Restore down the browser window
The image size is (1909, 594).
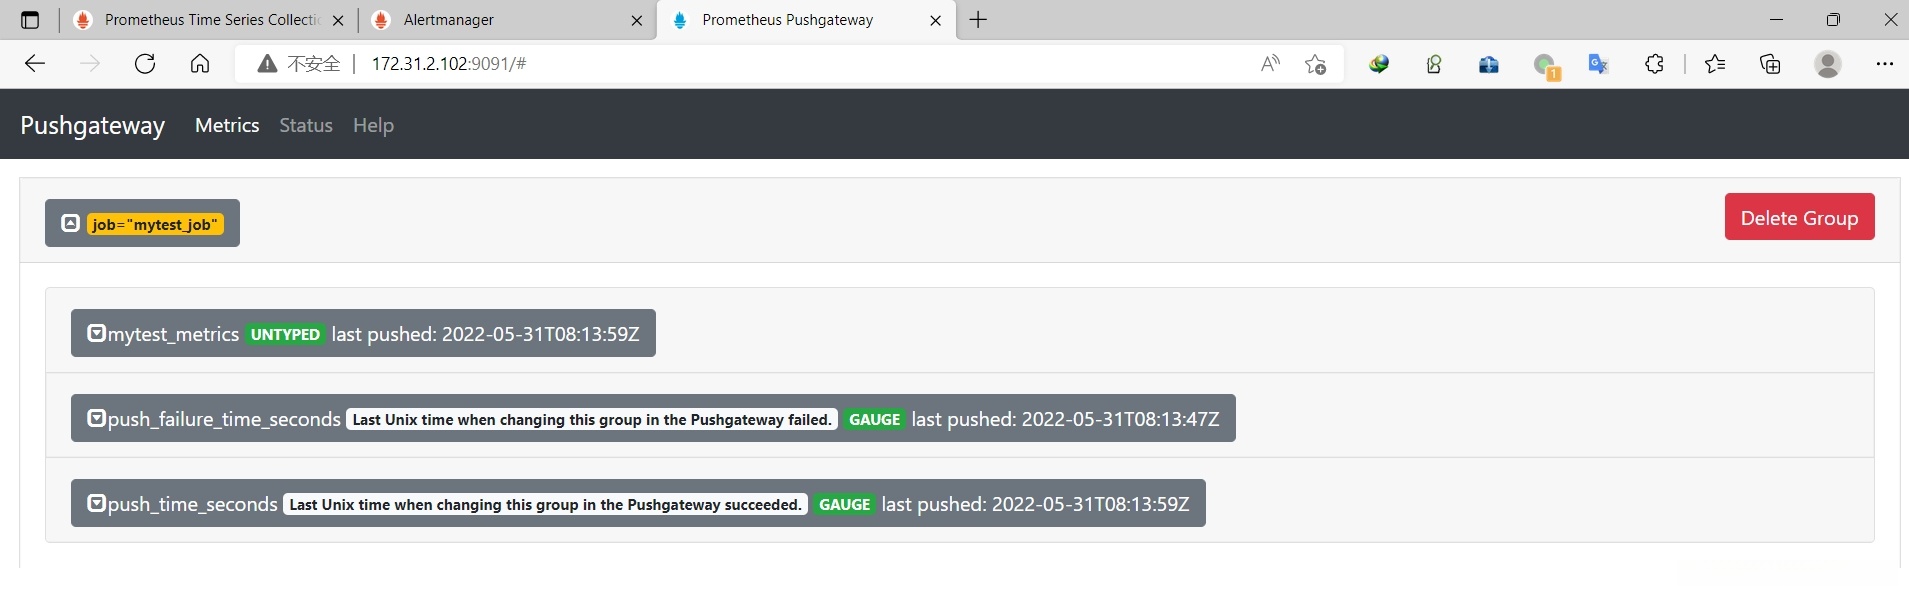pos(1833,19)
